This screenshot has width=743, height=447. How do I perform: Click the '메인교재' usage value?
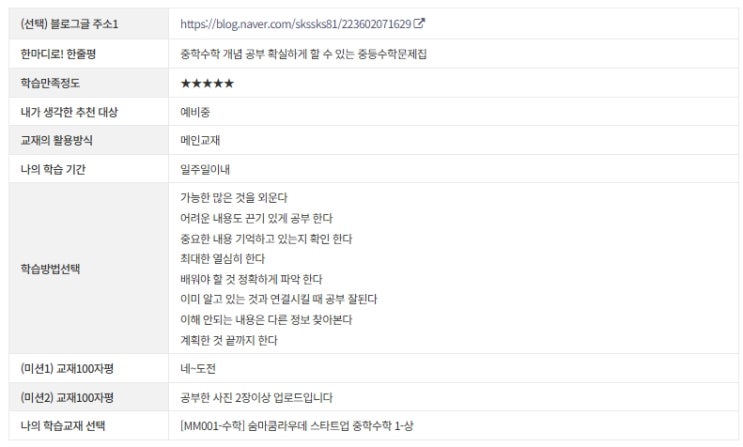click(x=200, y=140)
